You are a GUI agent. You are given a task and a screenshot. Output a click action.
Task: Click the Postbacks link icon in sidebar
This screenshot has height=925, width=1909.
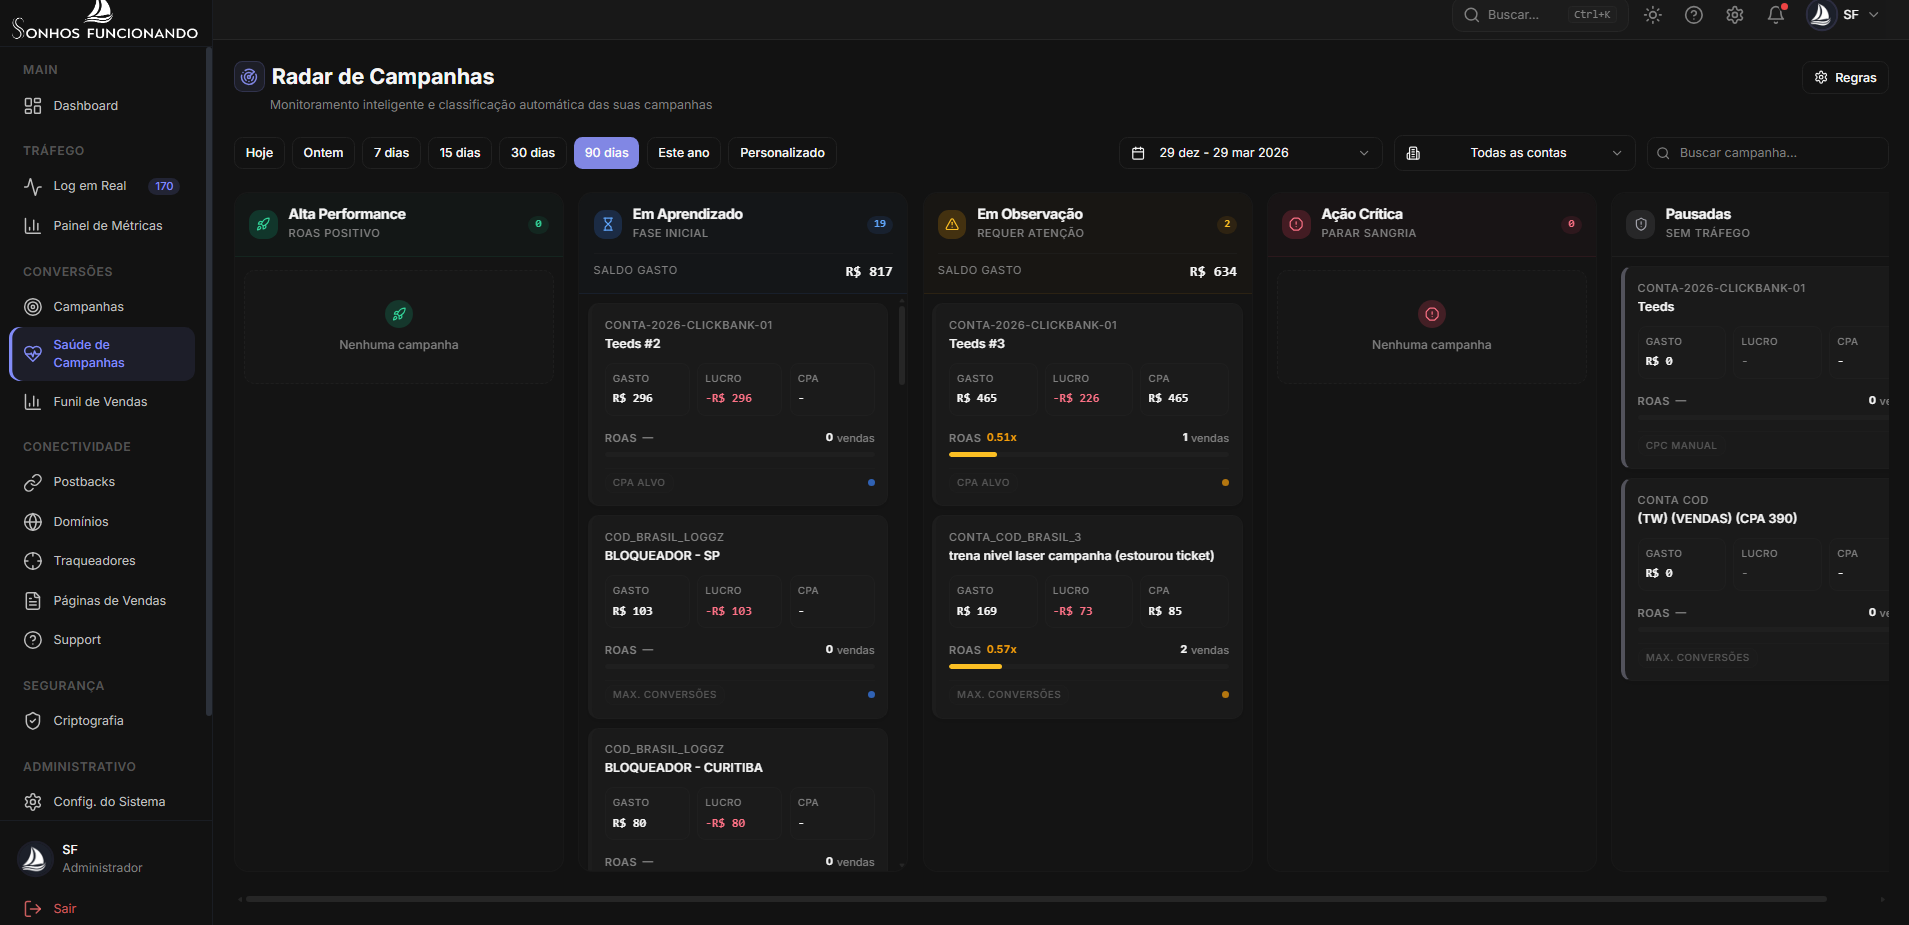click(x=33, y=482)
